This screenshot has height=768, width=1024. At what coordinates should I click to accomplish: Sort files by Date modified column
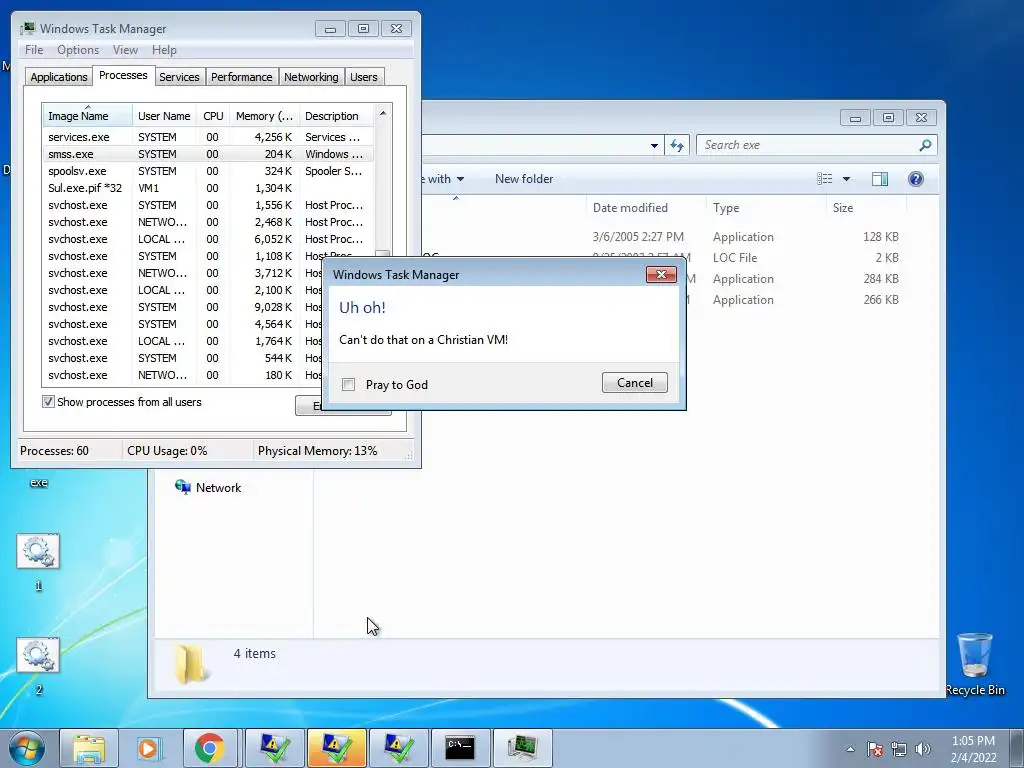point(645,208)
